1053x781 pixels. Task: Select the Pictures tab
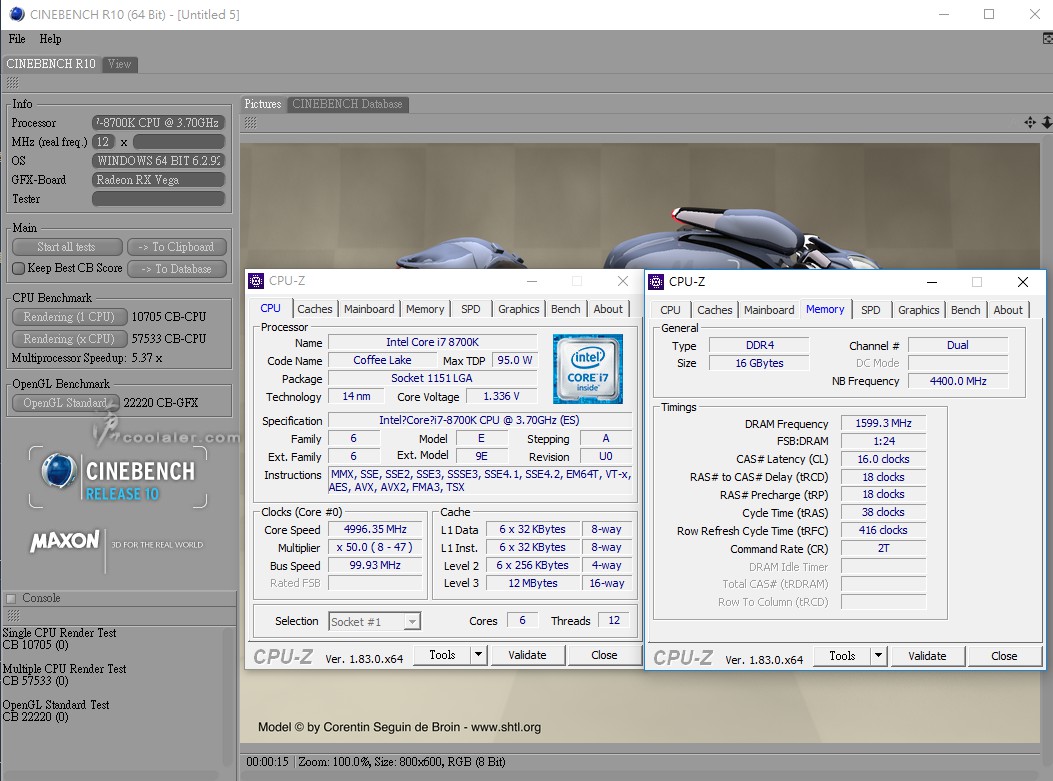263,104
